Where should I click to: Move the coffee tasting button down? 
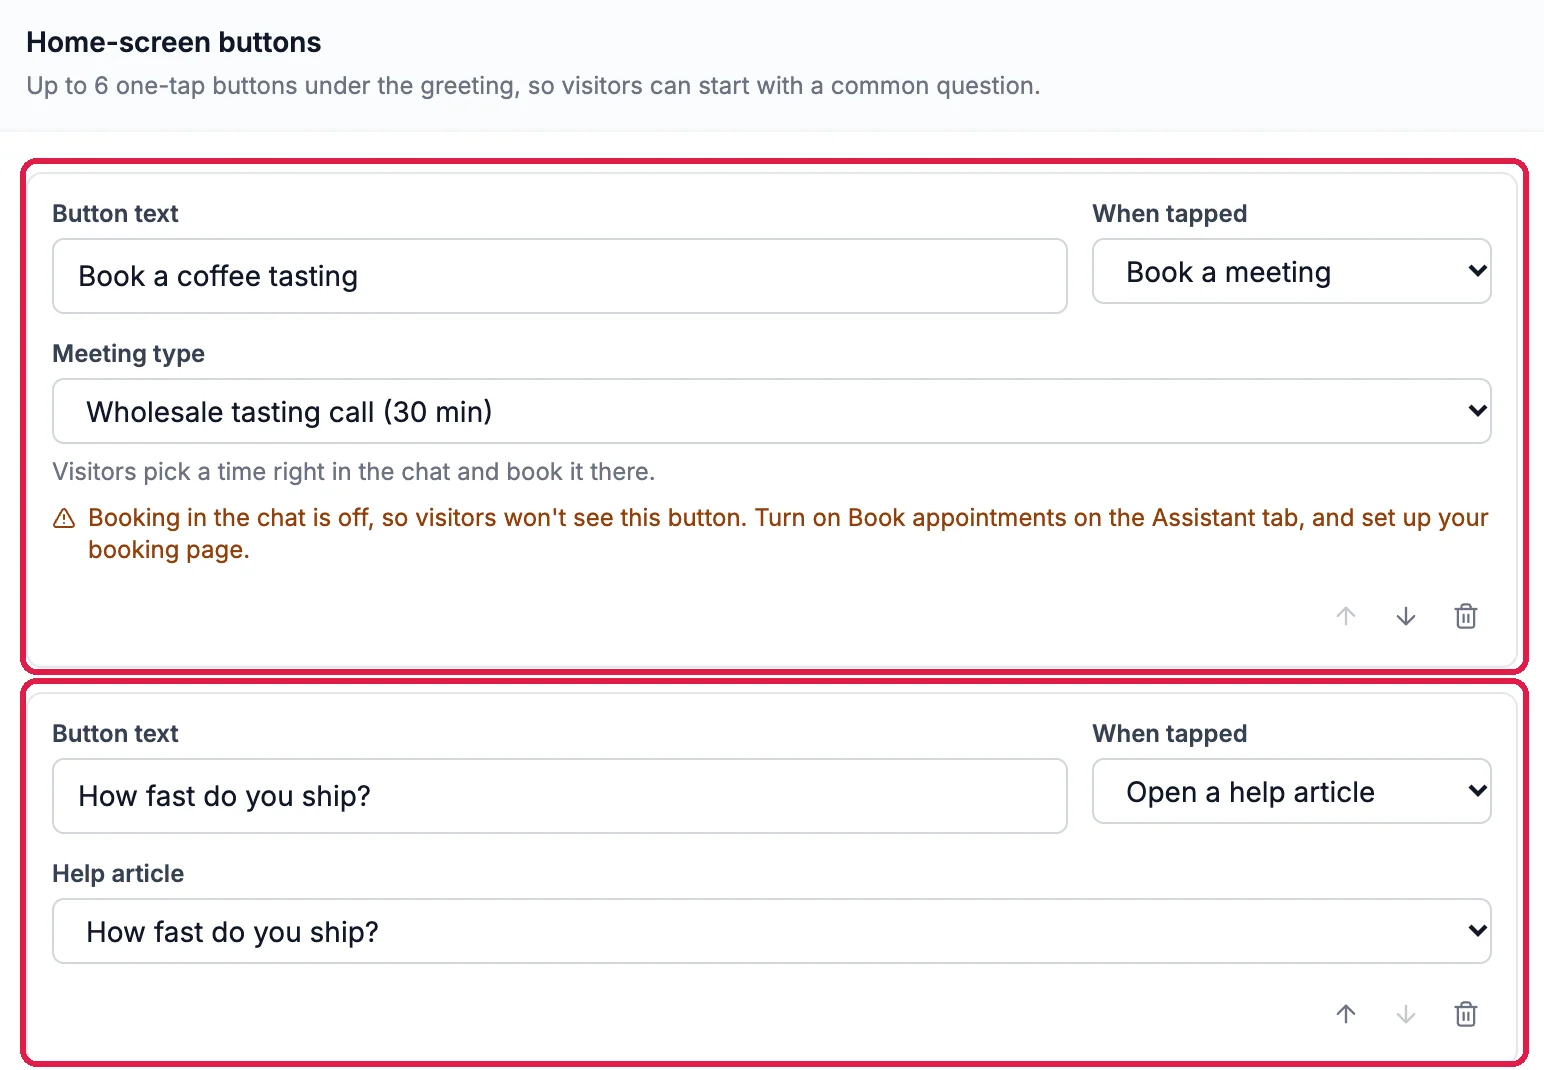pos(1406,616)
